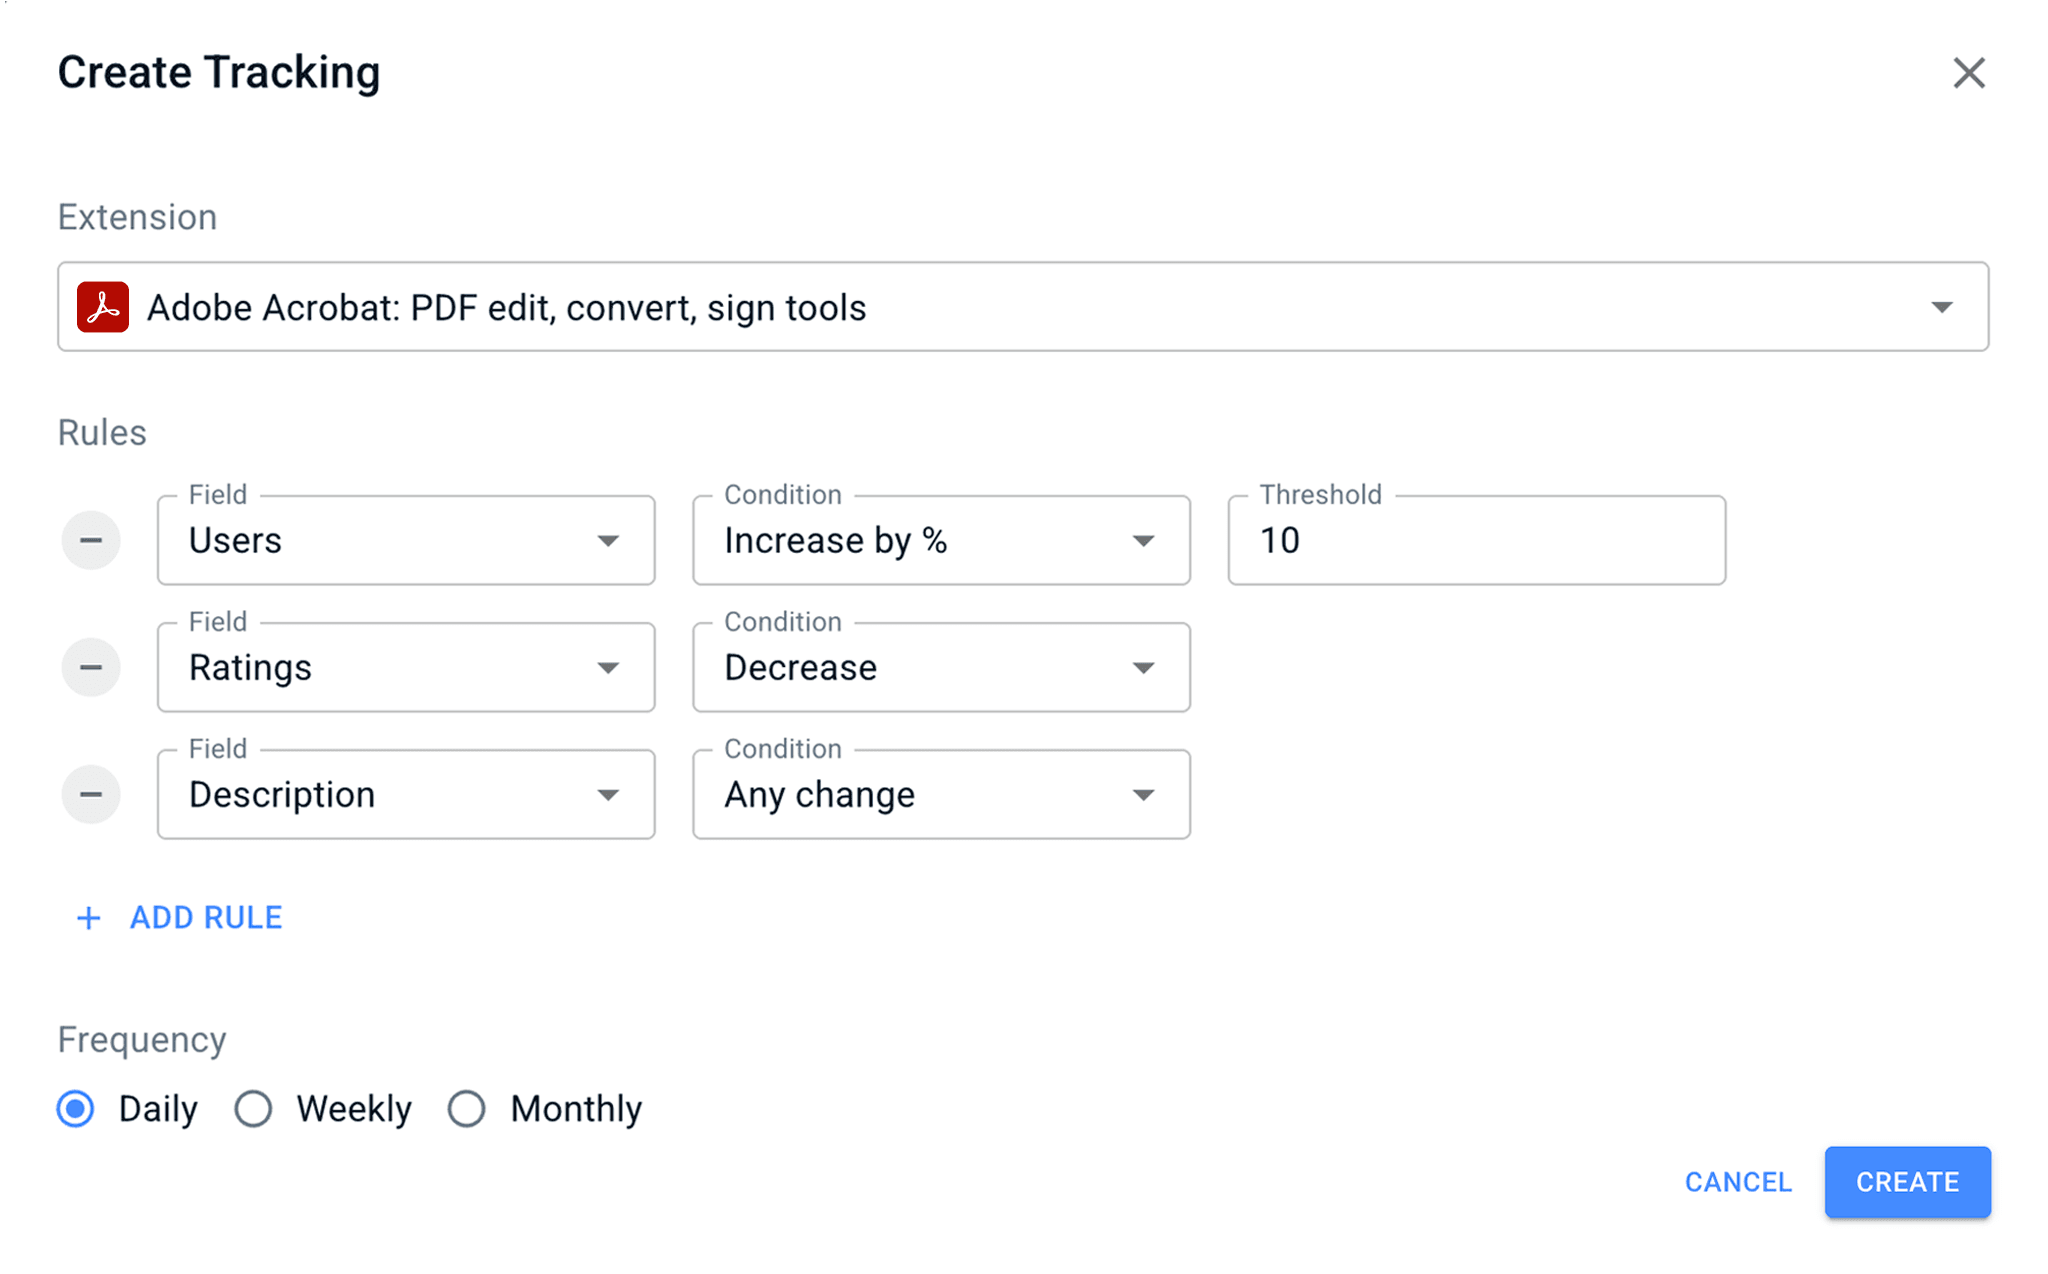The height and width of the screenshot is (1274, 2048).
Task: Click the Increase by % condition arrow
Action: 1143,540
